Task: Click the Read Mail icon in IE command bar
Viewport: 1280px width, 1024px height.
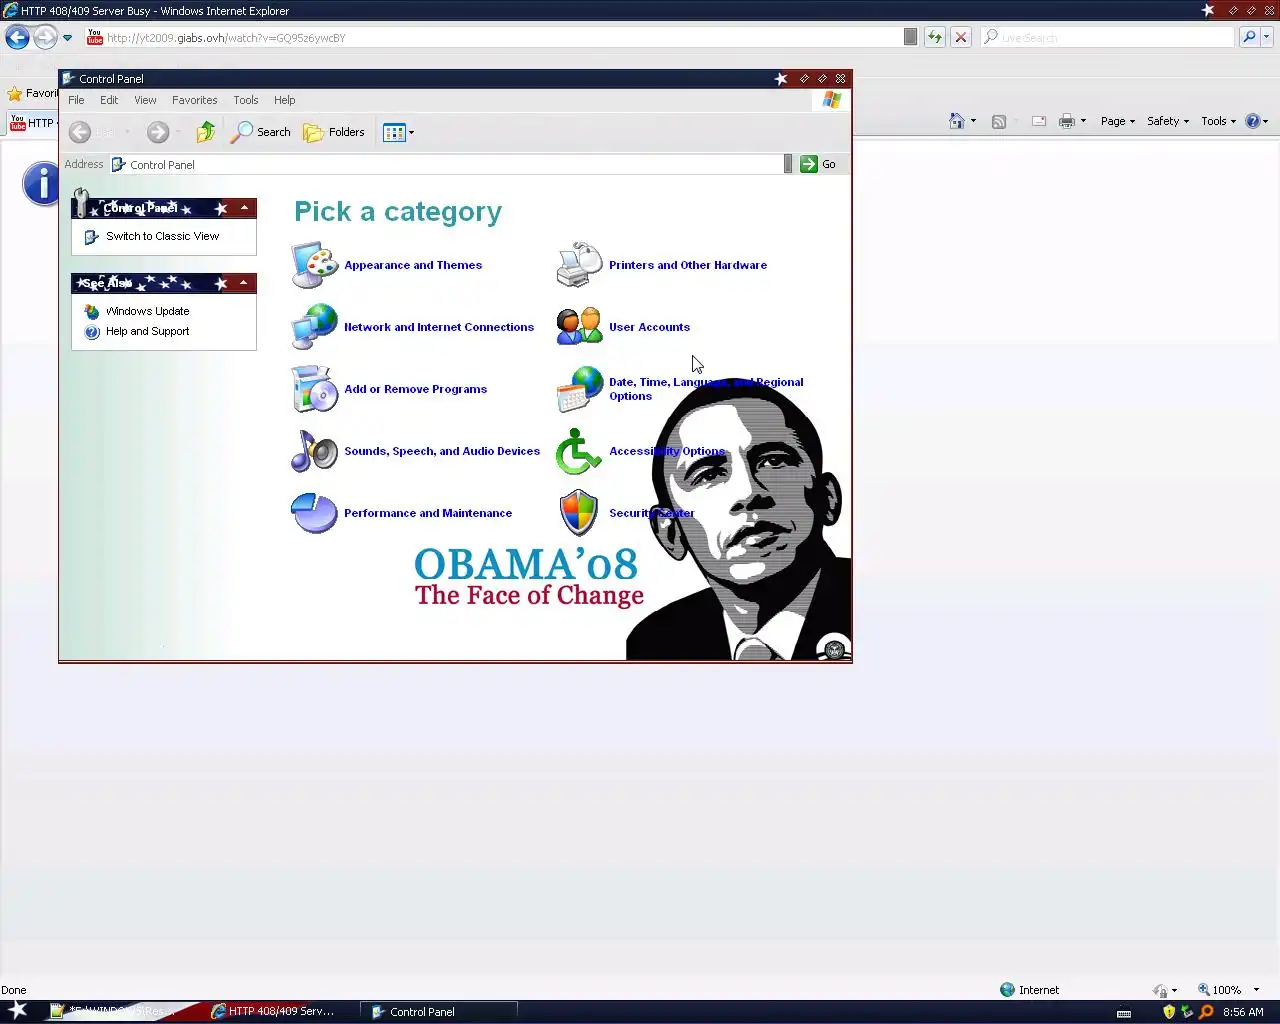Action: pos(1039,121)
